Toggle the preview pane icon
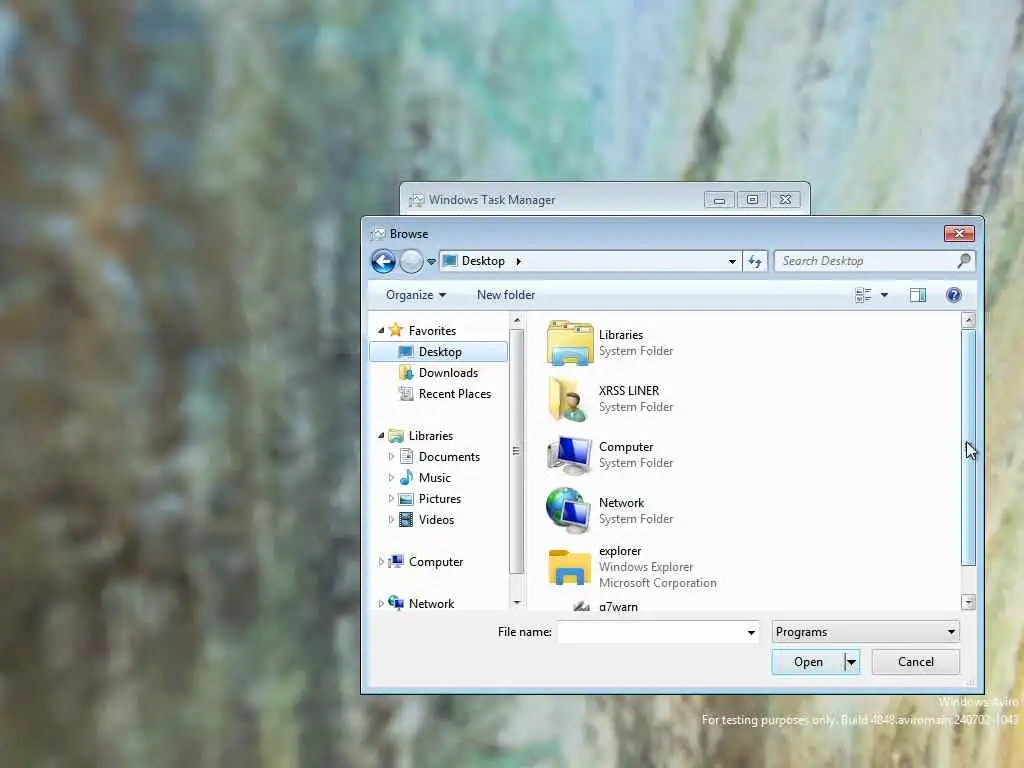Viewport: 1024px width, 768px height. pos(918,295)
